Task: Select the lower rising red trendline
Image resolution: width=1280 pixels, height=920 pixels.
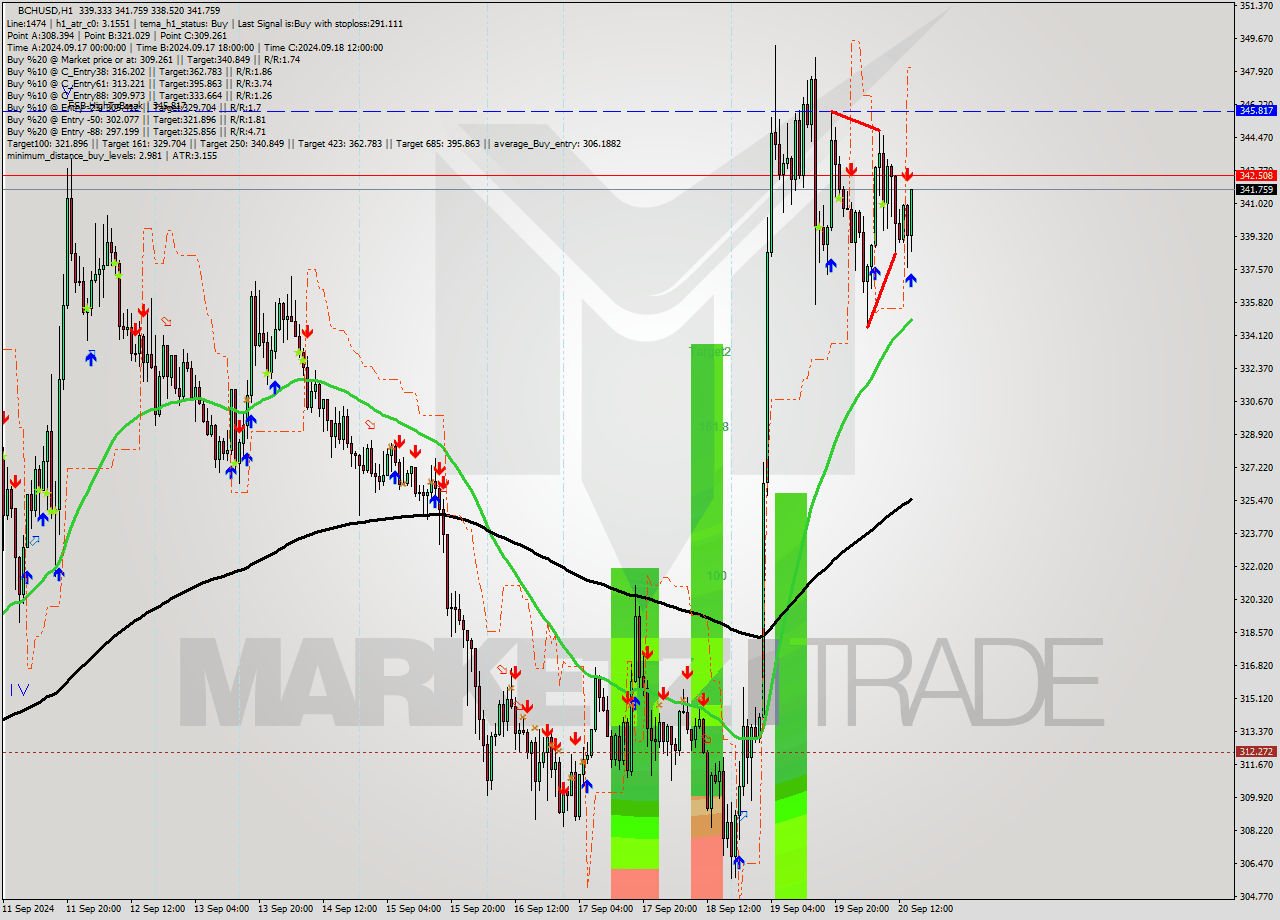Action: pyautogui.click(x=881, y=290)
